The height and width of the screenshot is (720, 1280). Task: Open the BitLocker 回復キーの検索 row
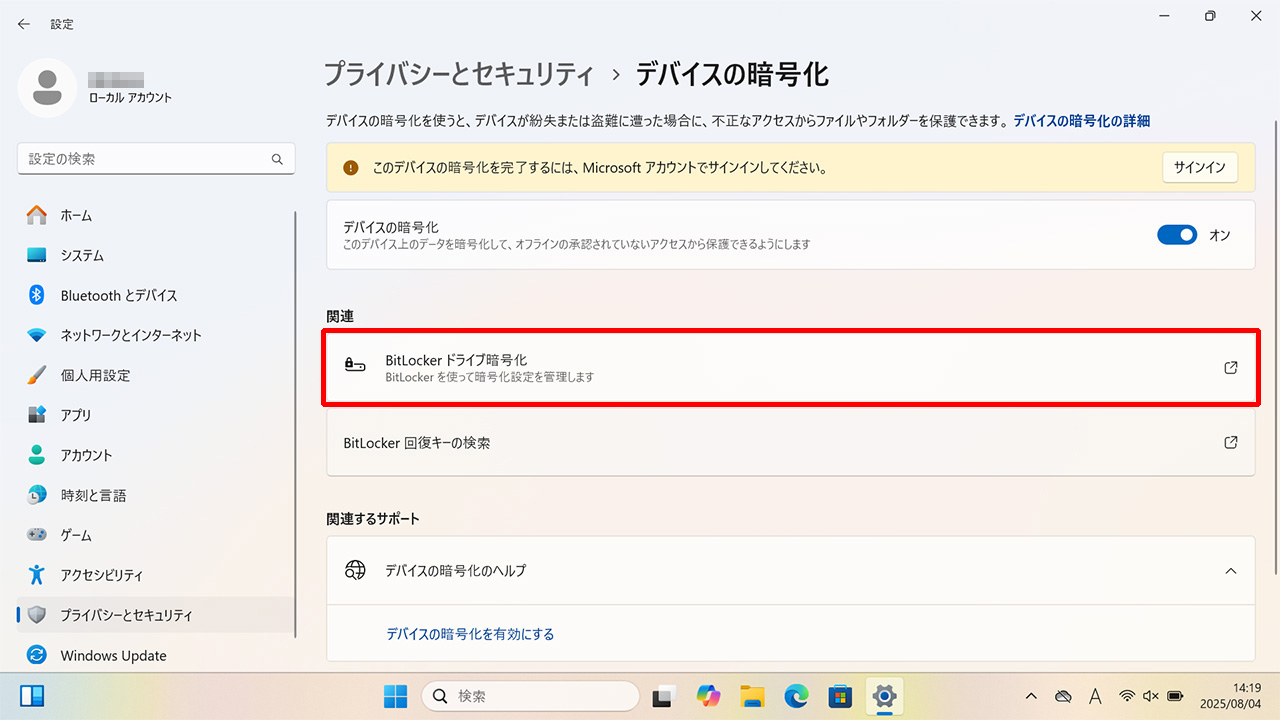click(x=791, y=442)
